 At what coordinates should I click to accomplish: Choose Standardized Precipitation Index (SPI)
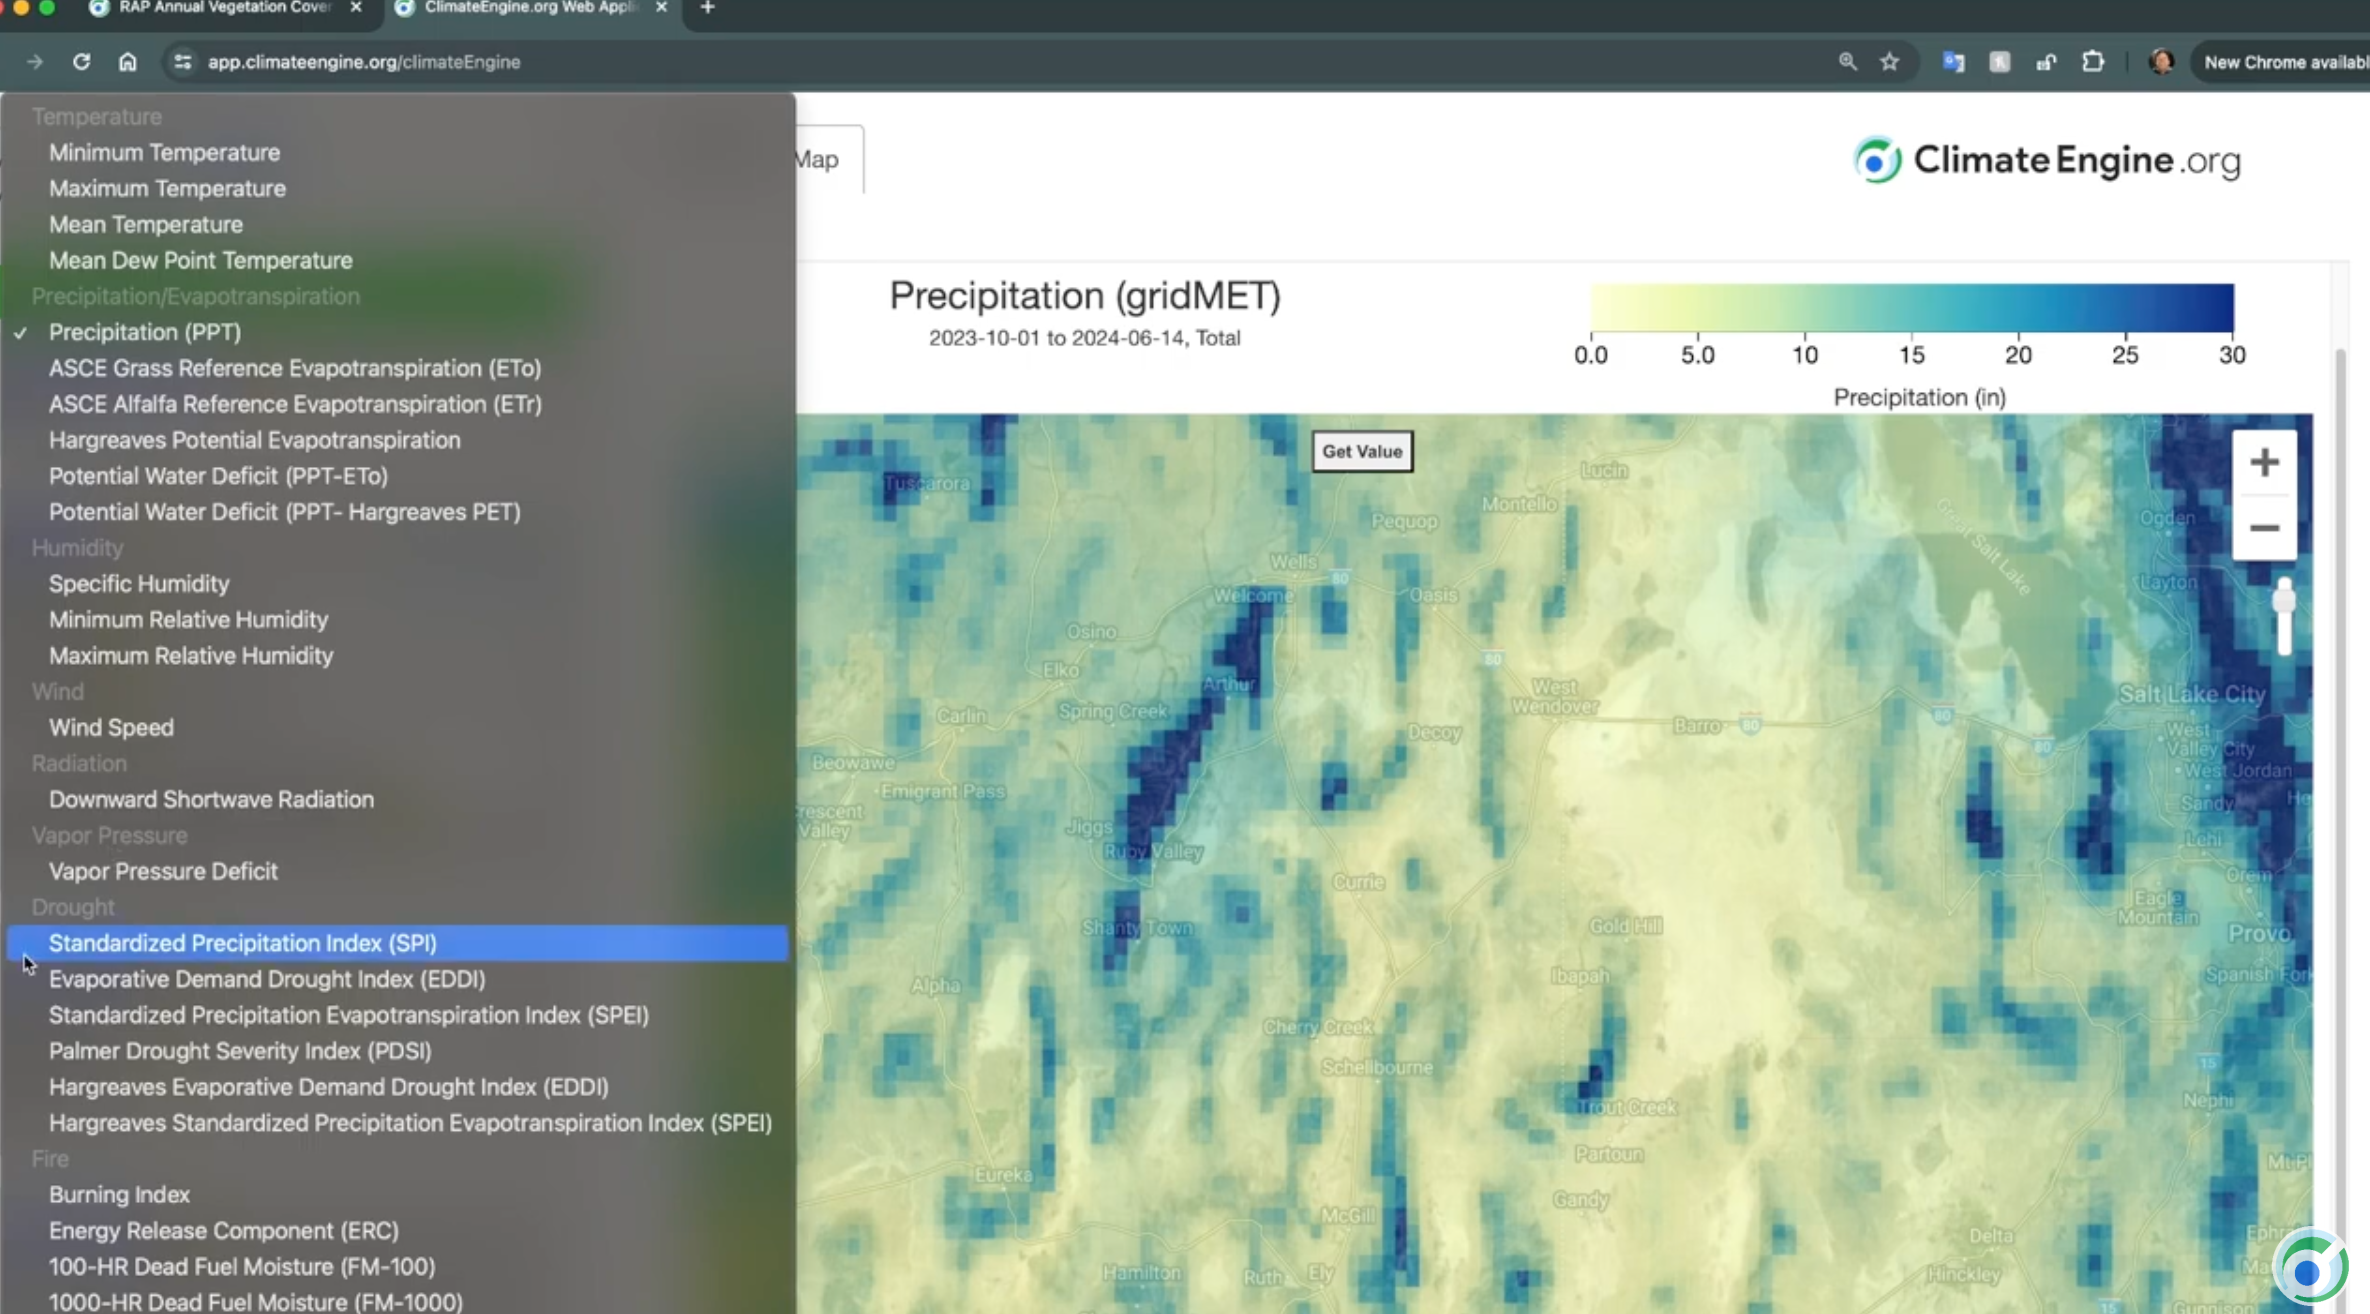click(x=243, y=943)
